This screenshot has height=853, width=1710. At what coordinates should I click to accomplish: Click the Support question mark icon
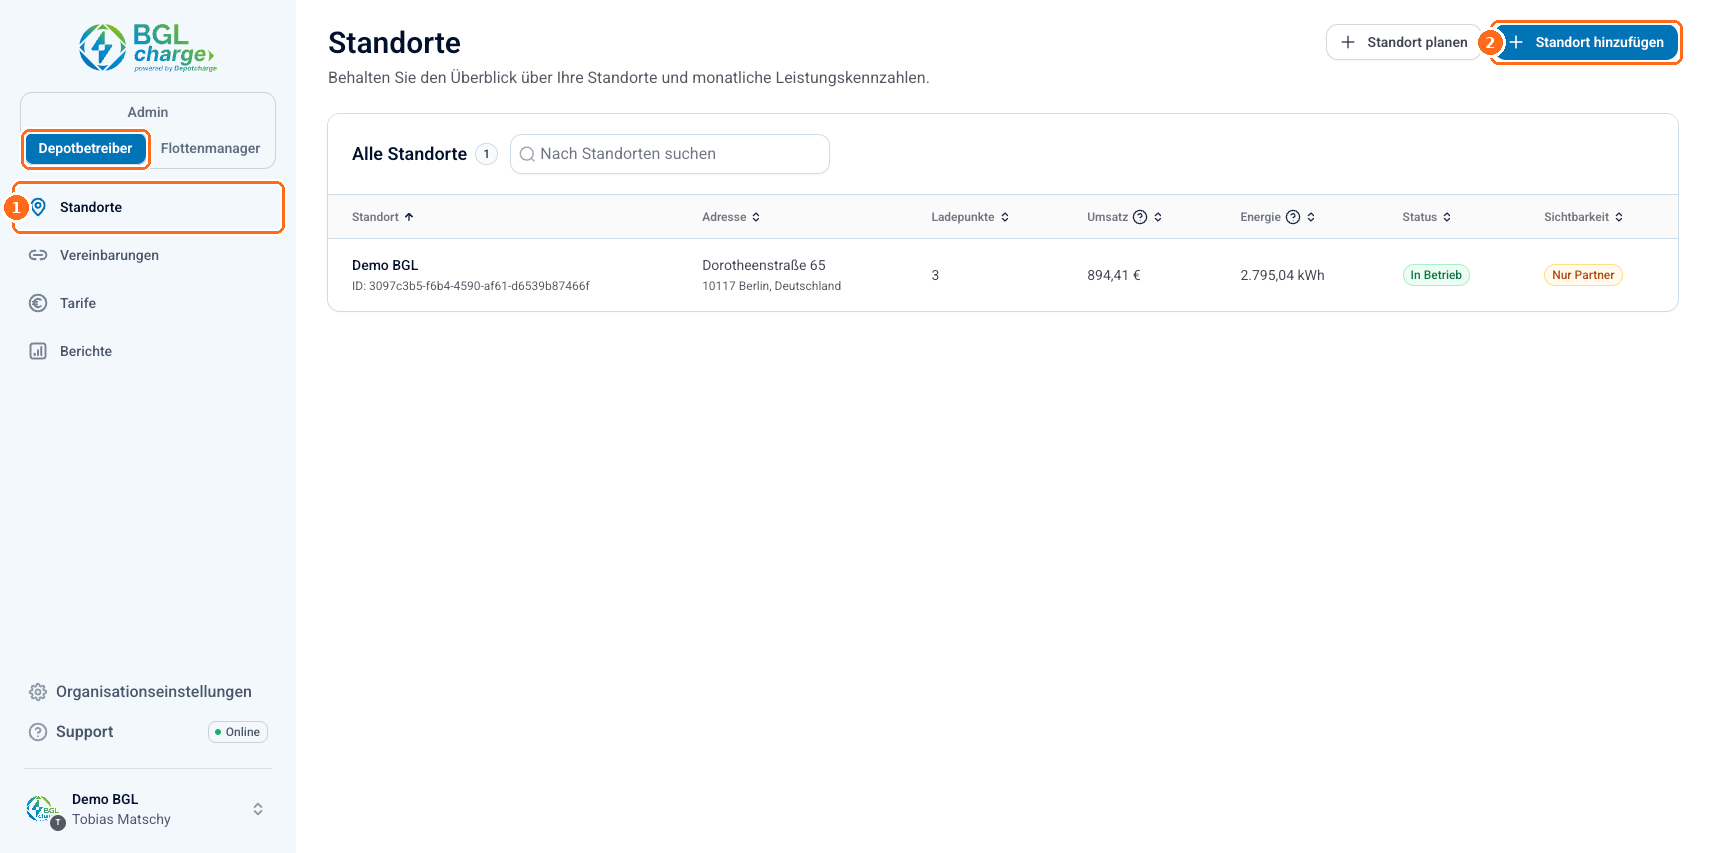[38, 732]
